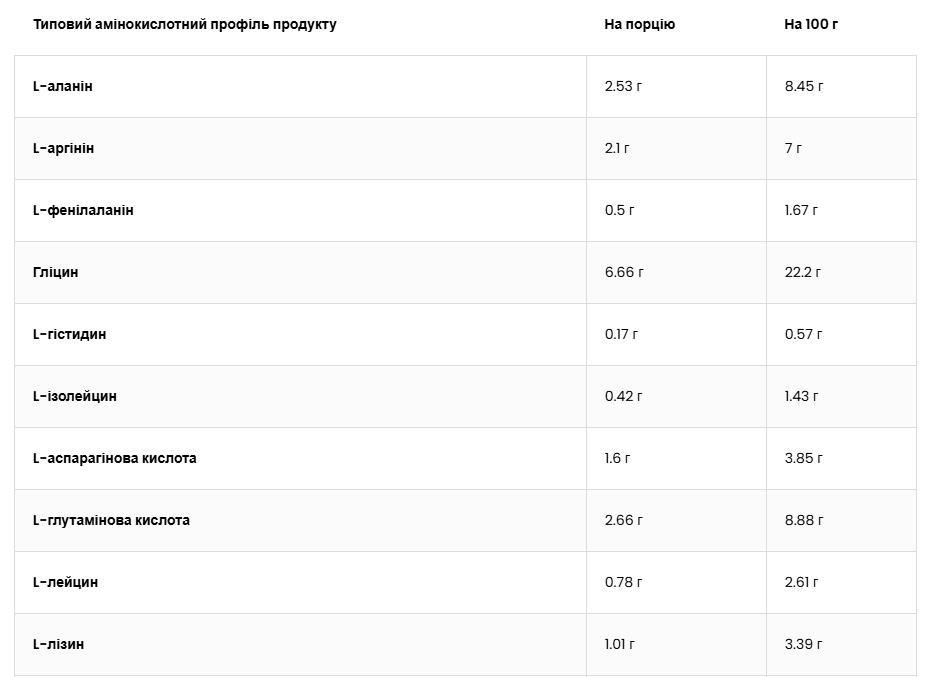Viewport: 926px width, 677px height.
Task: Click the "На порцію" column header
Action: 639,24
